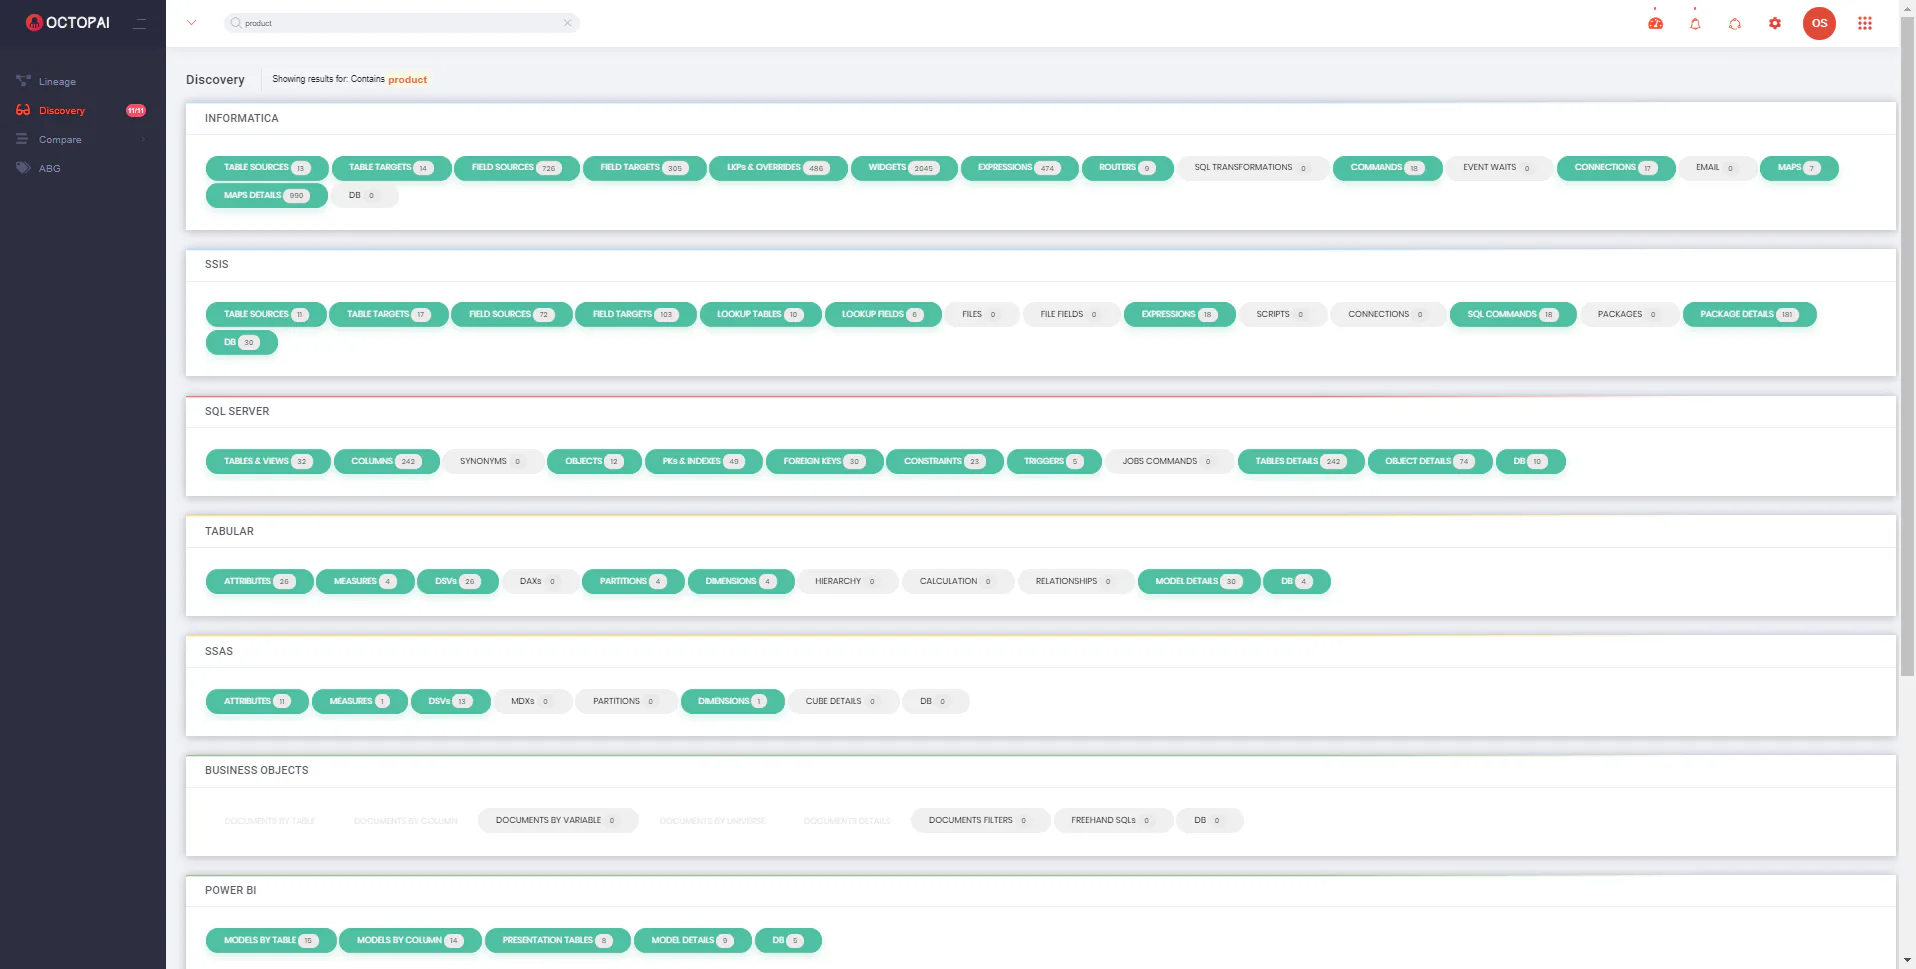Open SQL Server Triggers results
1916x969 pixels.
[1054, 462]
